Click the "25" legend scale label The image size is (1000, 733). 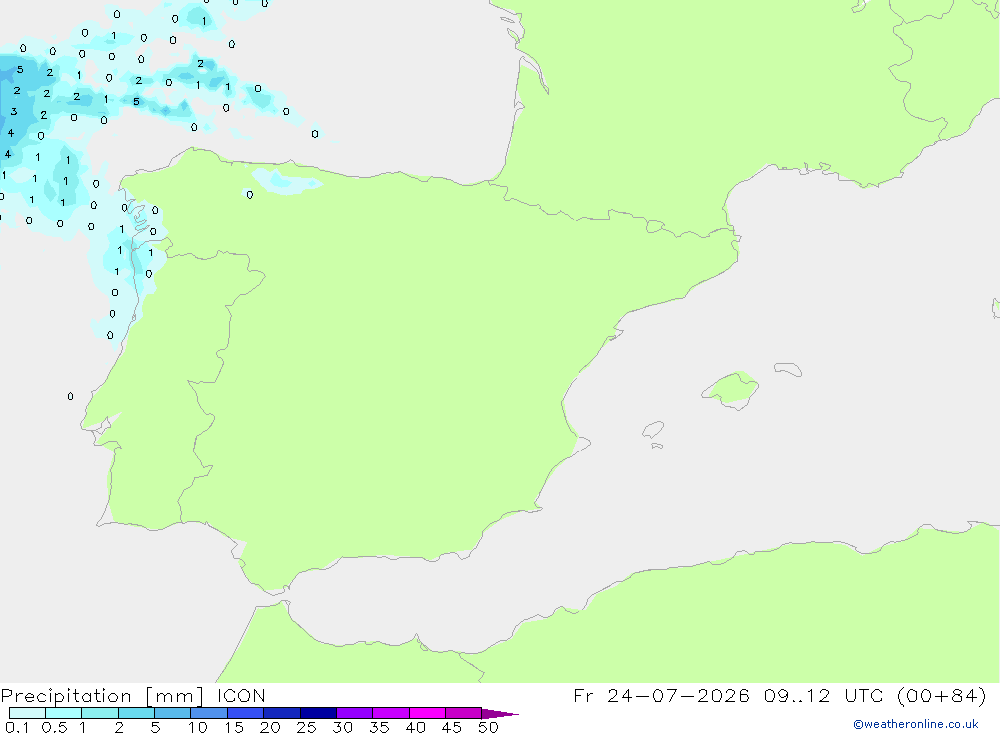coord(307,727)
